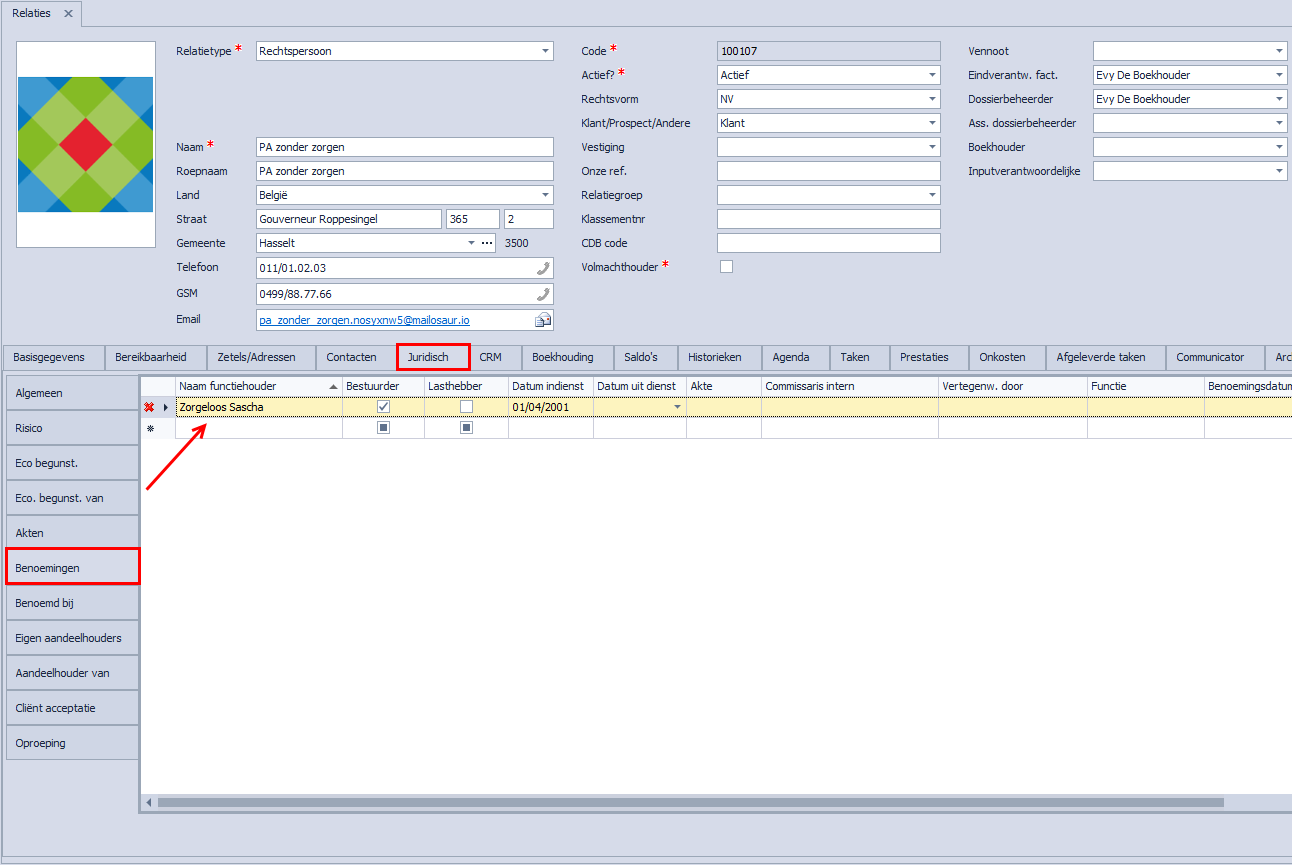The height and width of the screenshot is (865, 1292).
Task: Click the red delete X on Zorgeloos Sascha row
Action: pyautogui.click(x=149, y=407)
